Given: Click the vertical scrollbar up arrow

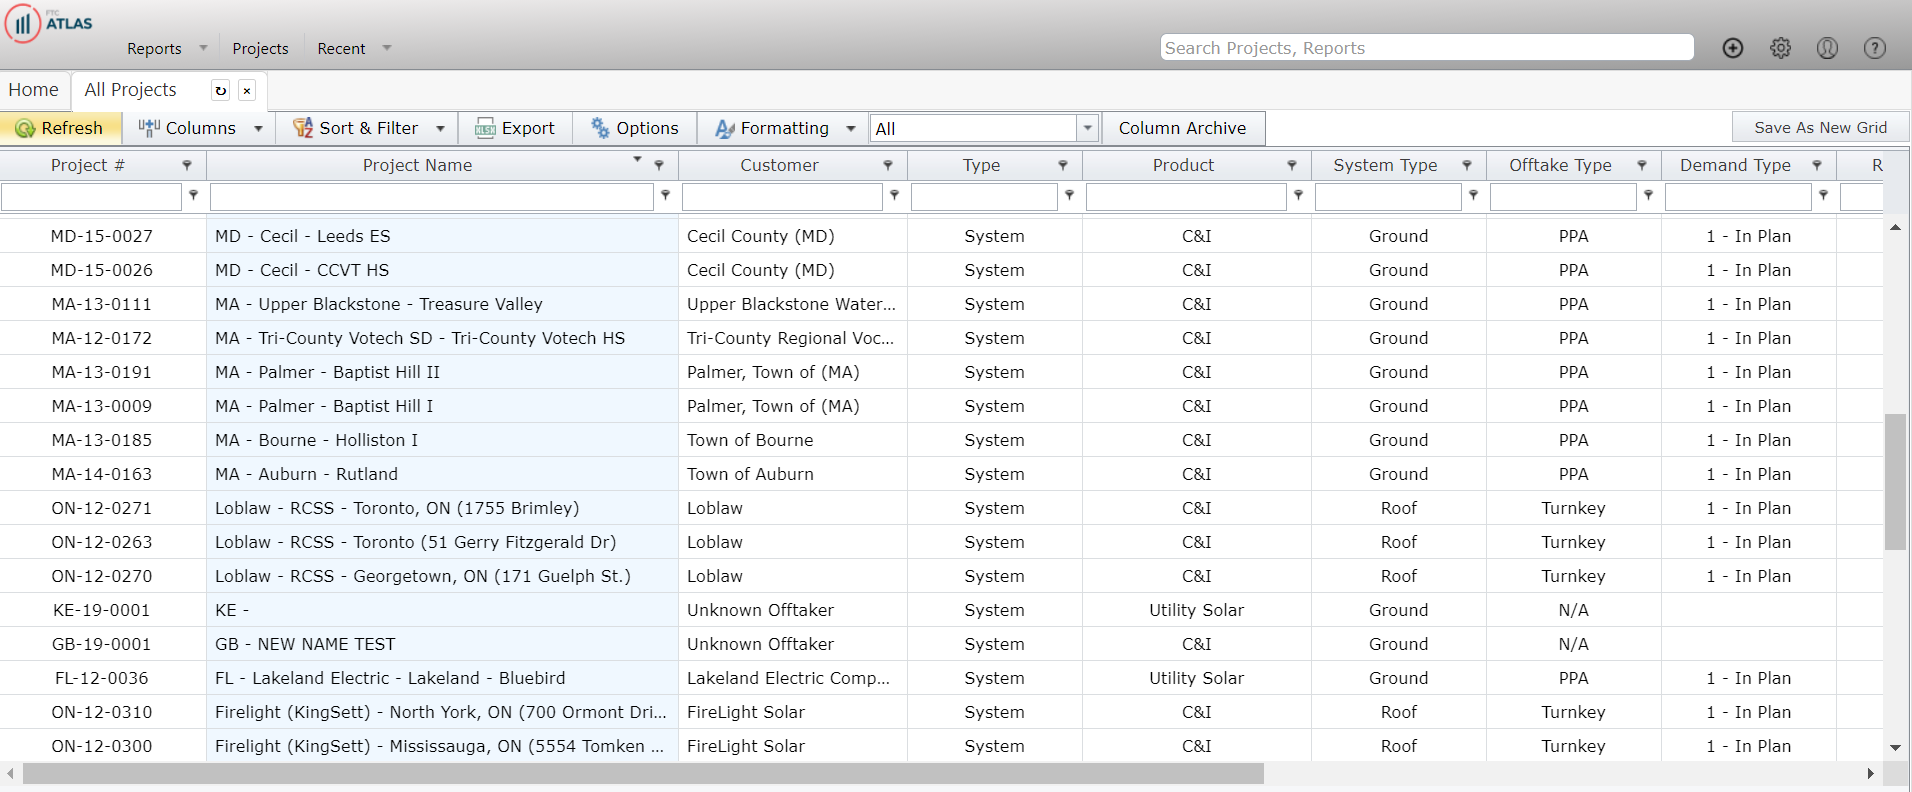Looking at the screenshot, I should pyautogui.click(x=1895, y=228).
